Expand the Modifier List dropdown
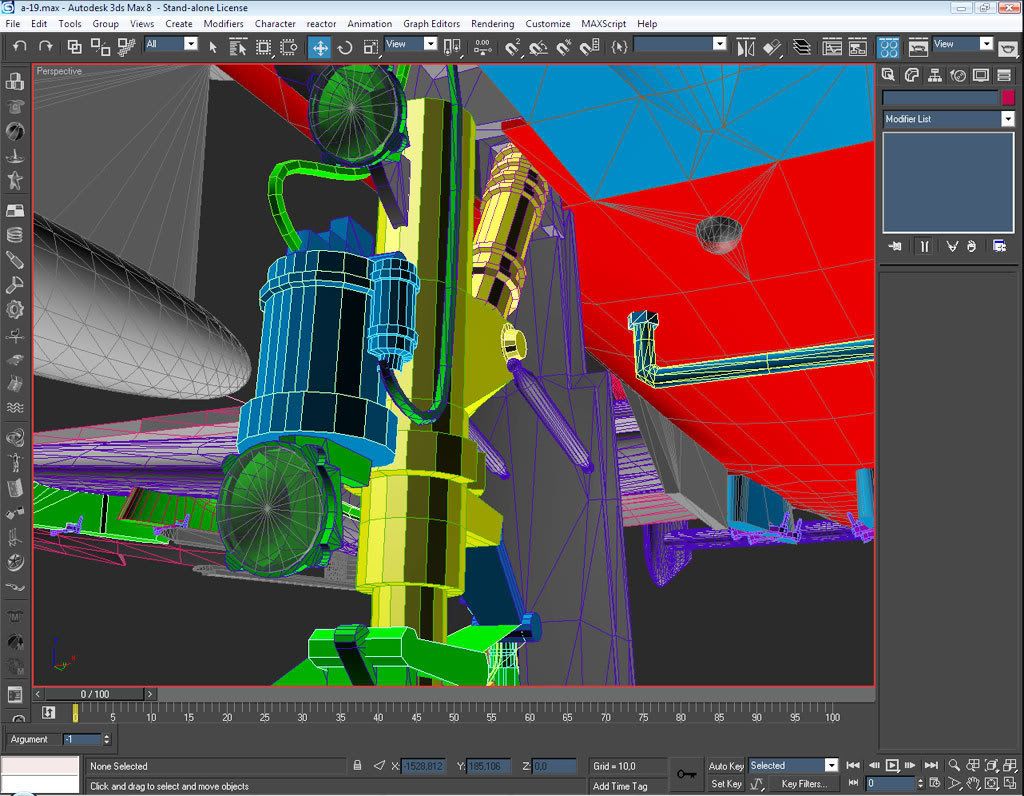 [x=1007, y=119]
